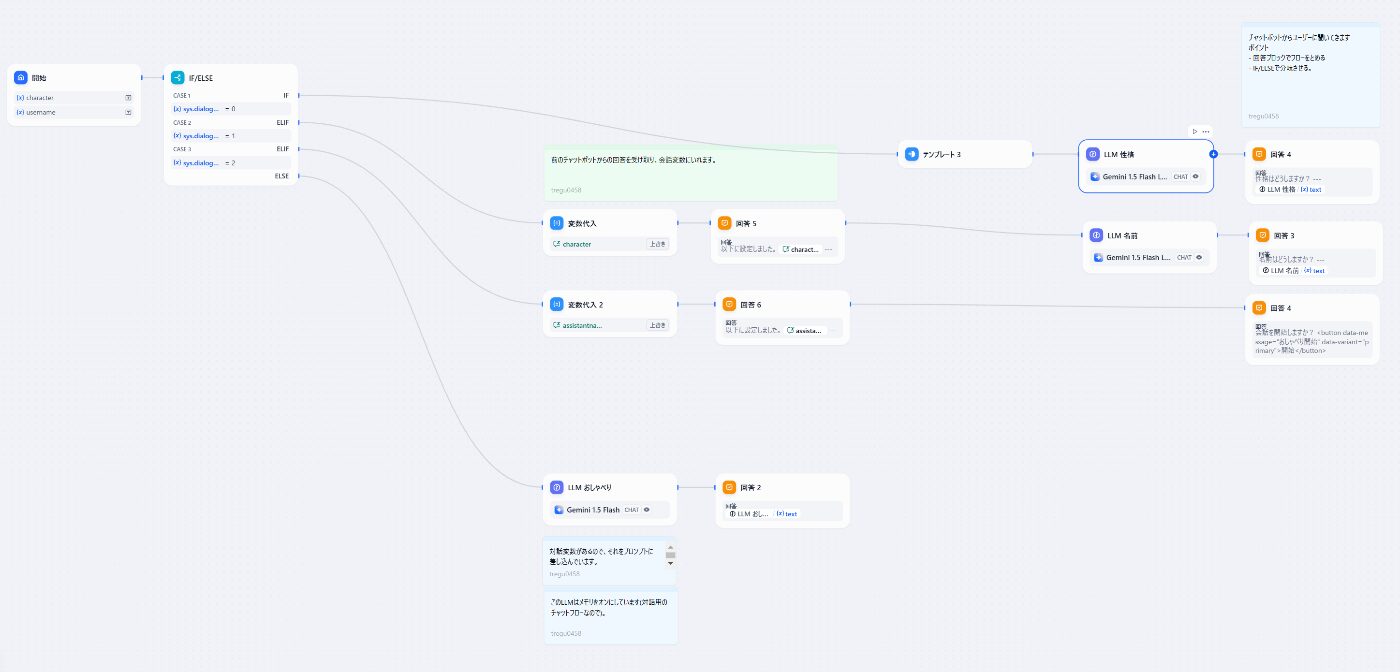
Task: Click the LLM 性格 node icon
Action: click(x=1092, y=154)
